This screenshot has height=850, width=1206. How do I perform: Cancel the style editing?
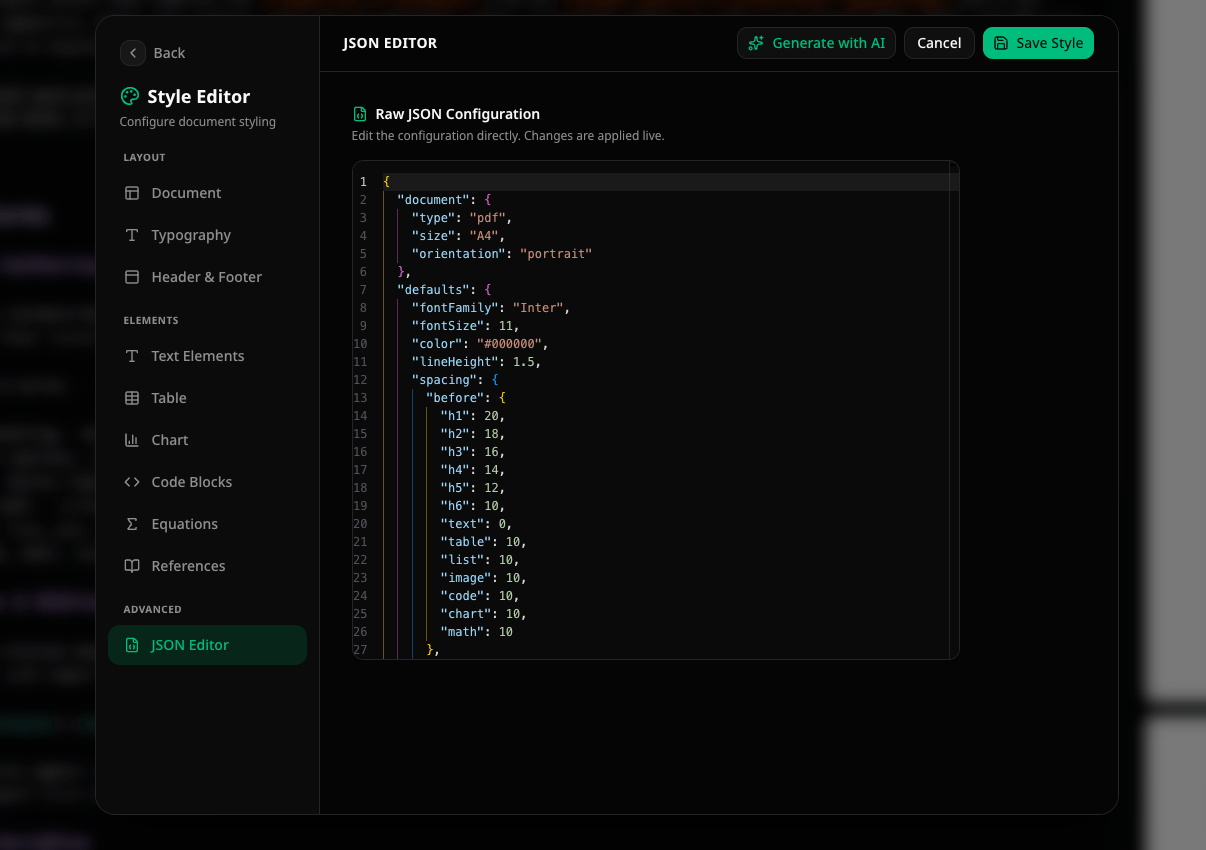point(939,43)
